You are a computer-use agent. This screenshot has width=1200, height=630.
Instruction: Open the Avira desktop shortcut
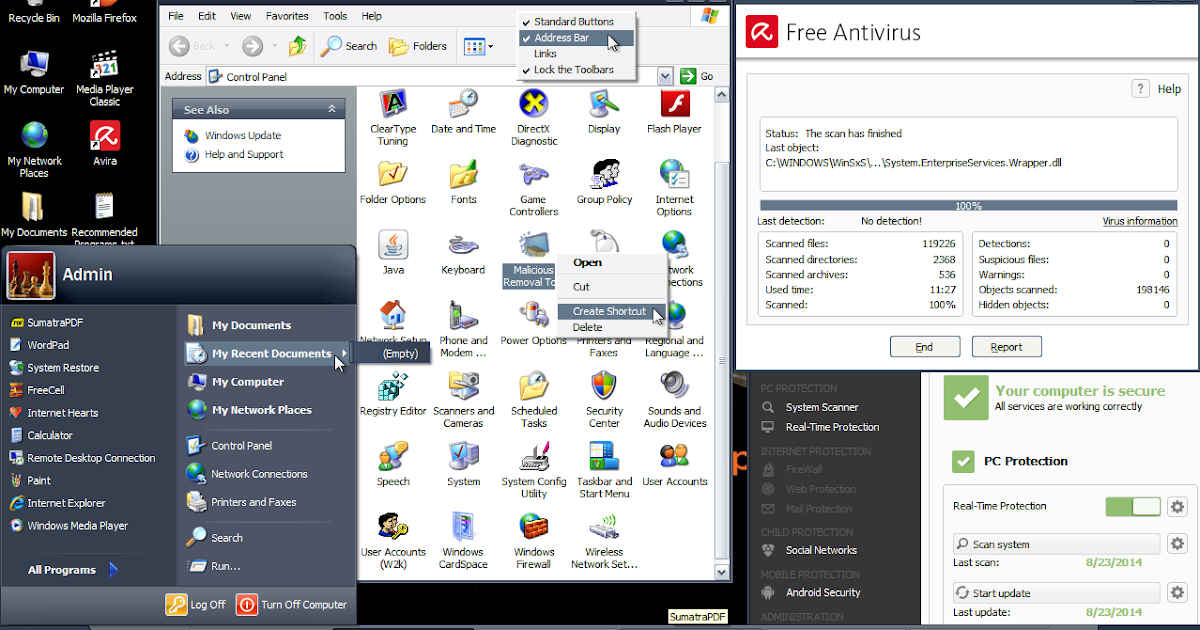pos(105,144)
